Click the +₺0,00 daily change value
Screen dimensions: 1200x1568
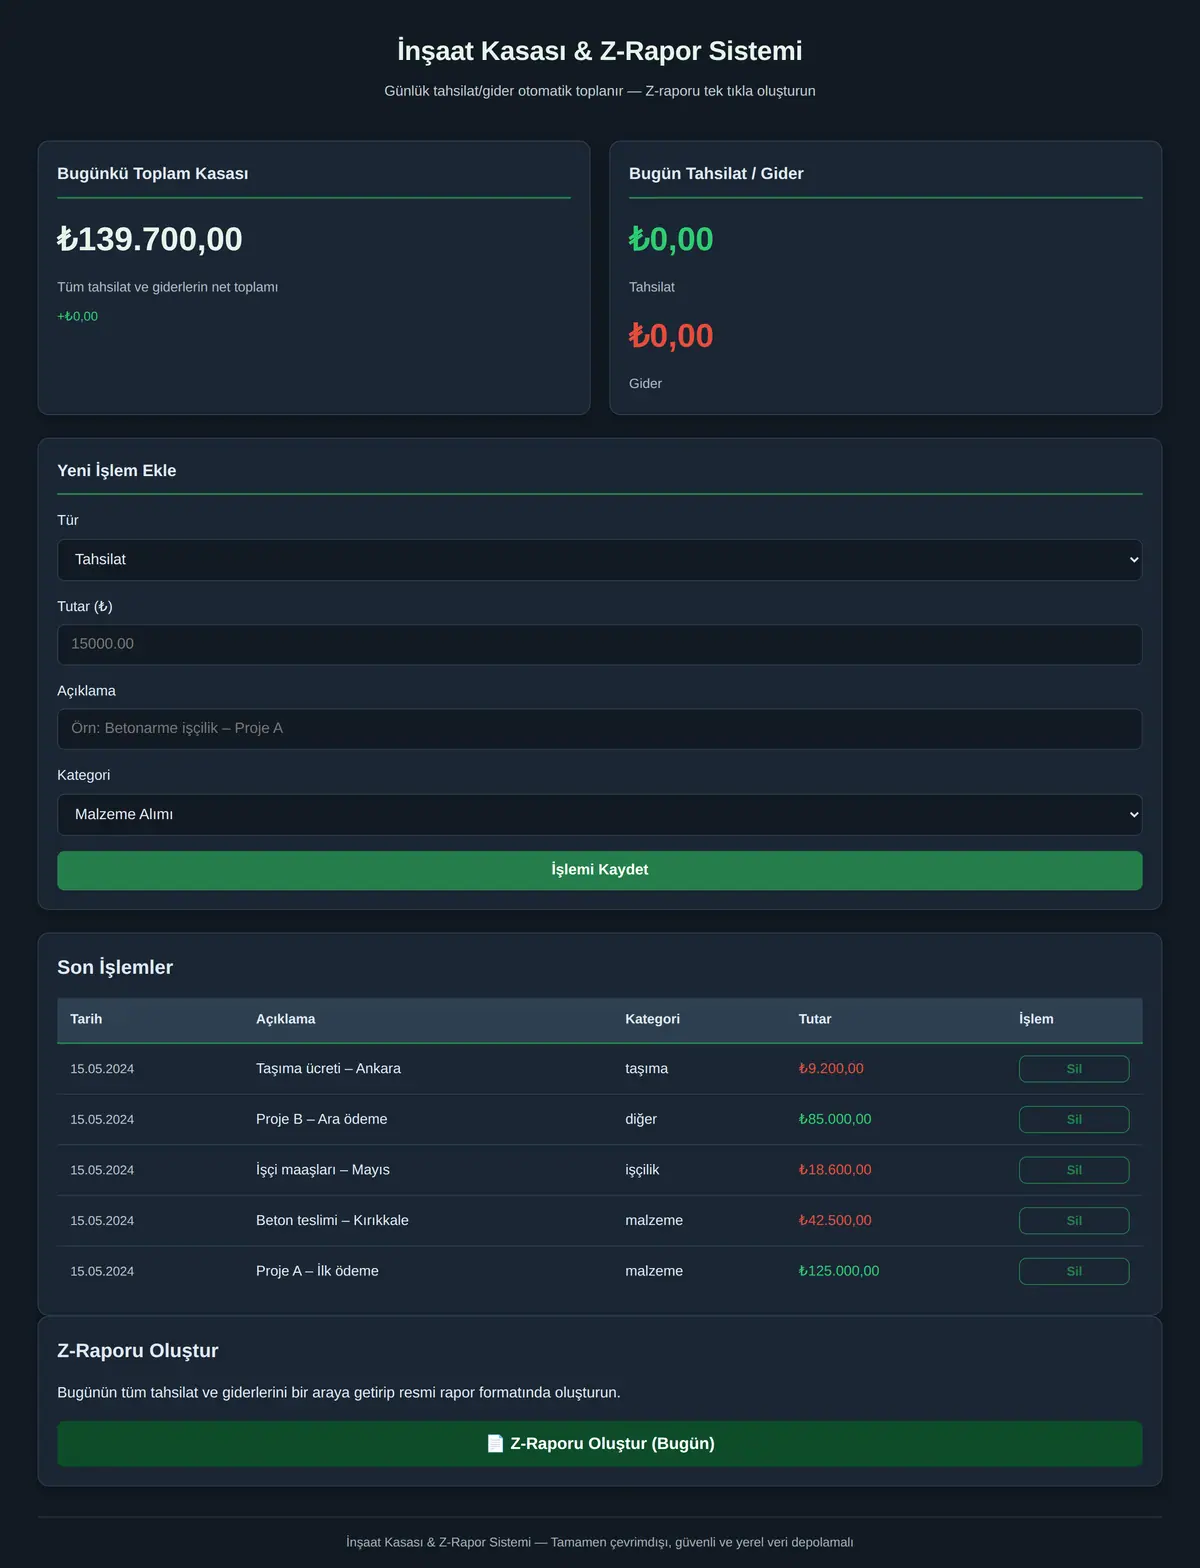tap(77, 317)
